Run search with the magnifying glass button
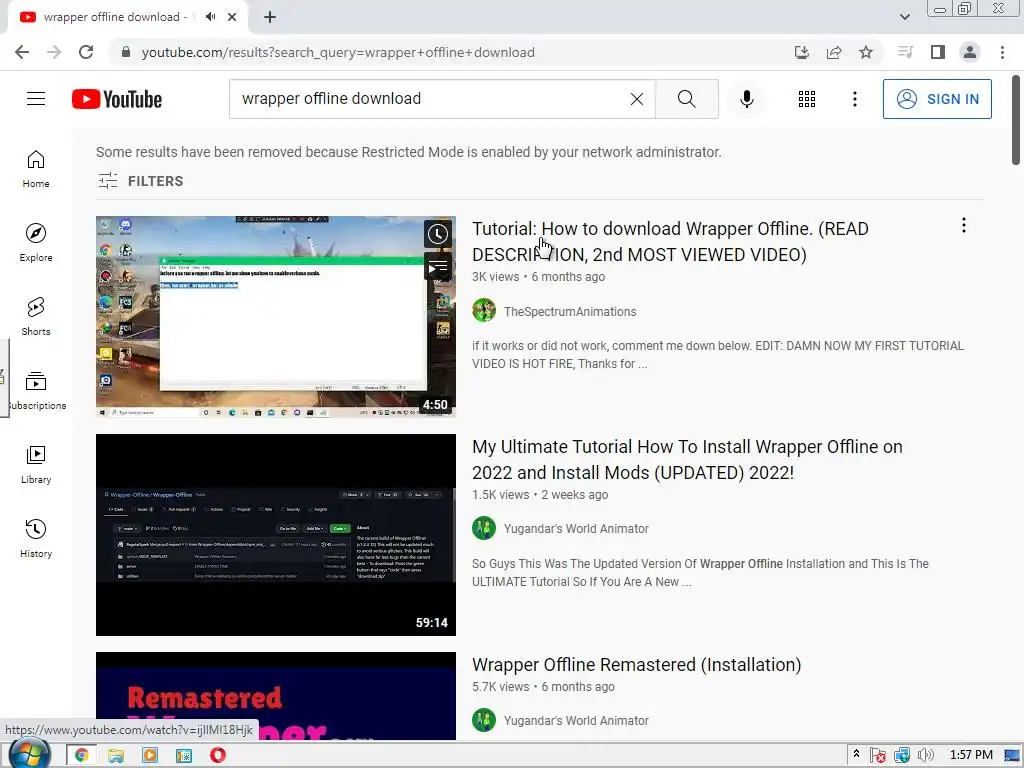Screen dimensions: 1024x768 point(686,99)
